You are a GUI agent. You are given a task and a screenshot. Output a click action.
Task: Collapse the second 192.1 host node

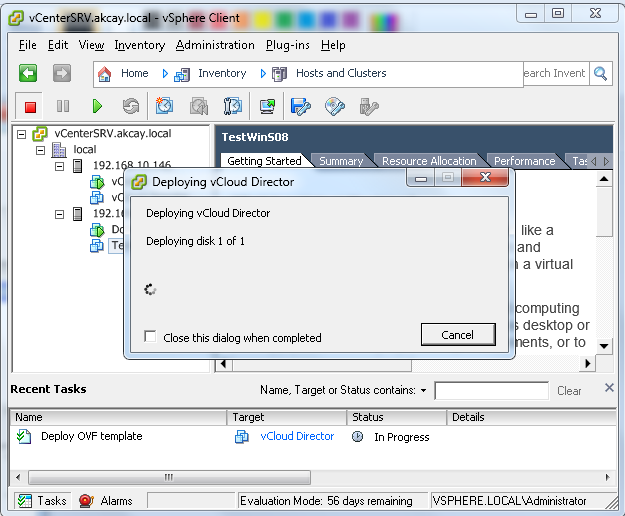click(59, 214)
